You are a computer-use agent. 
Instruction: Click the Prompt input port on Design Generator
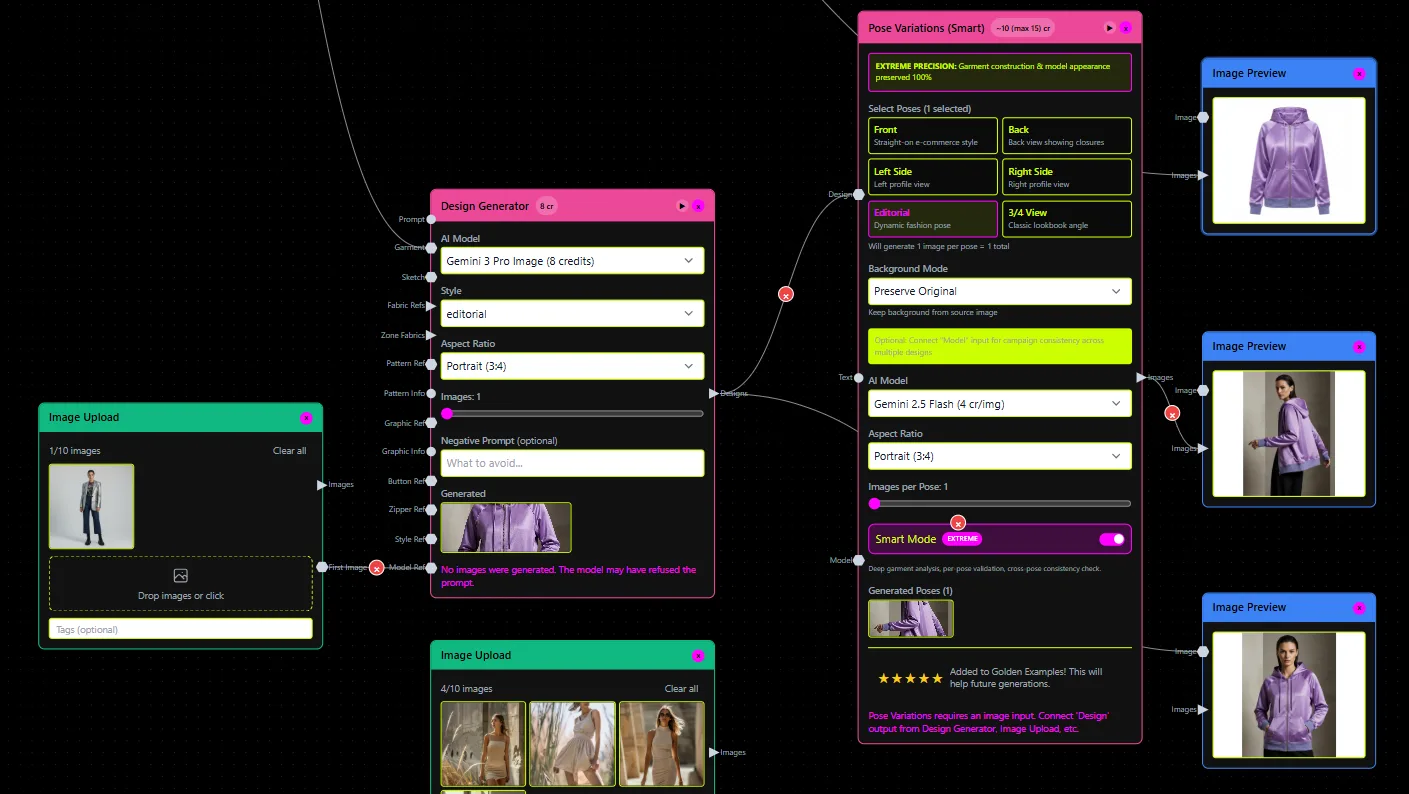point(431,219)
